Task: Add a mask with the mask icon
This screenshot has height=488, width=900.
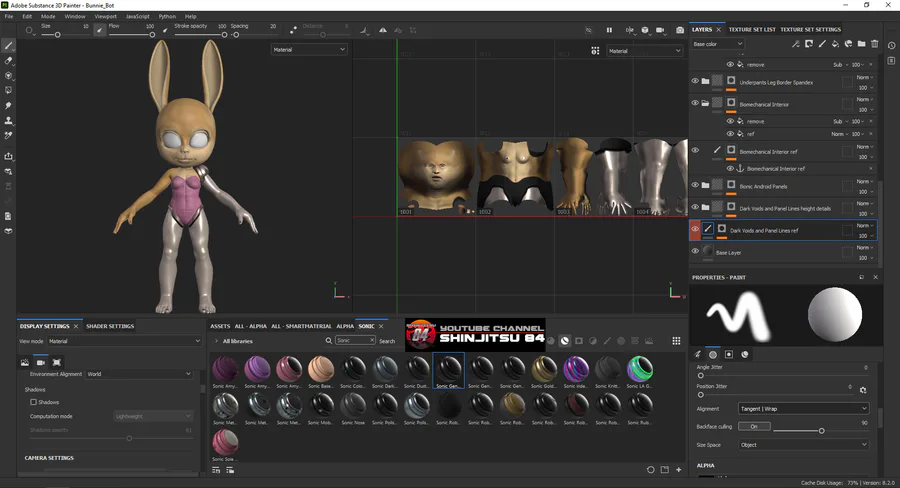Action: click(809, 44)
